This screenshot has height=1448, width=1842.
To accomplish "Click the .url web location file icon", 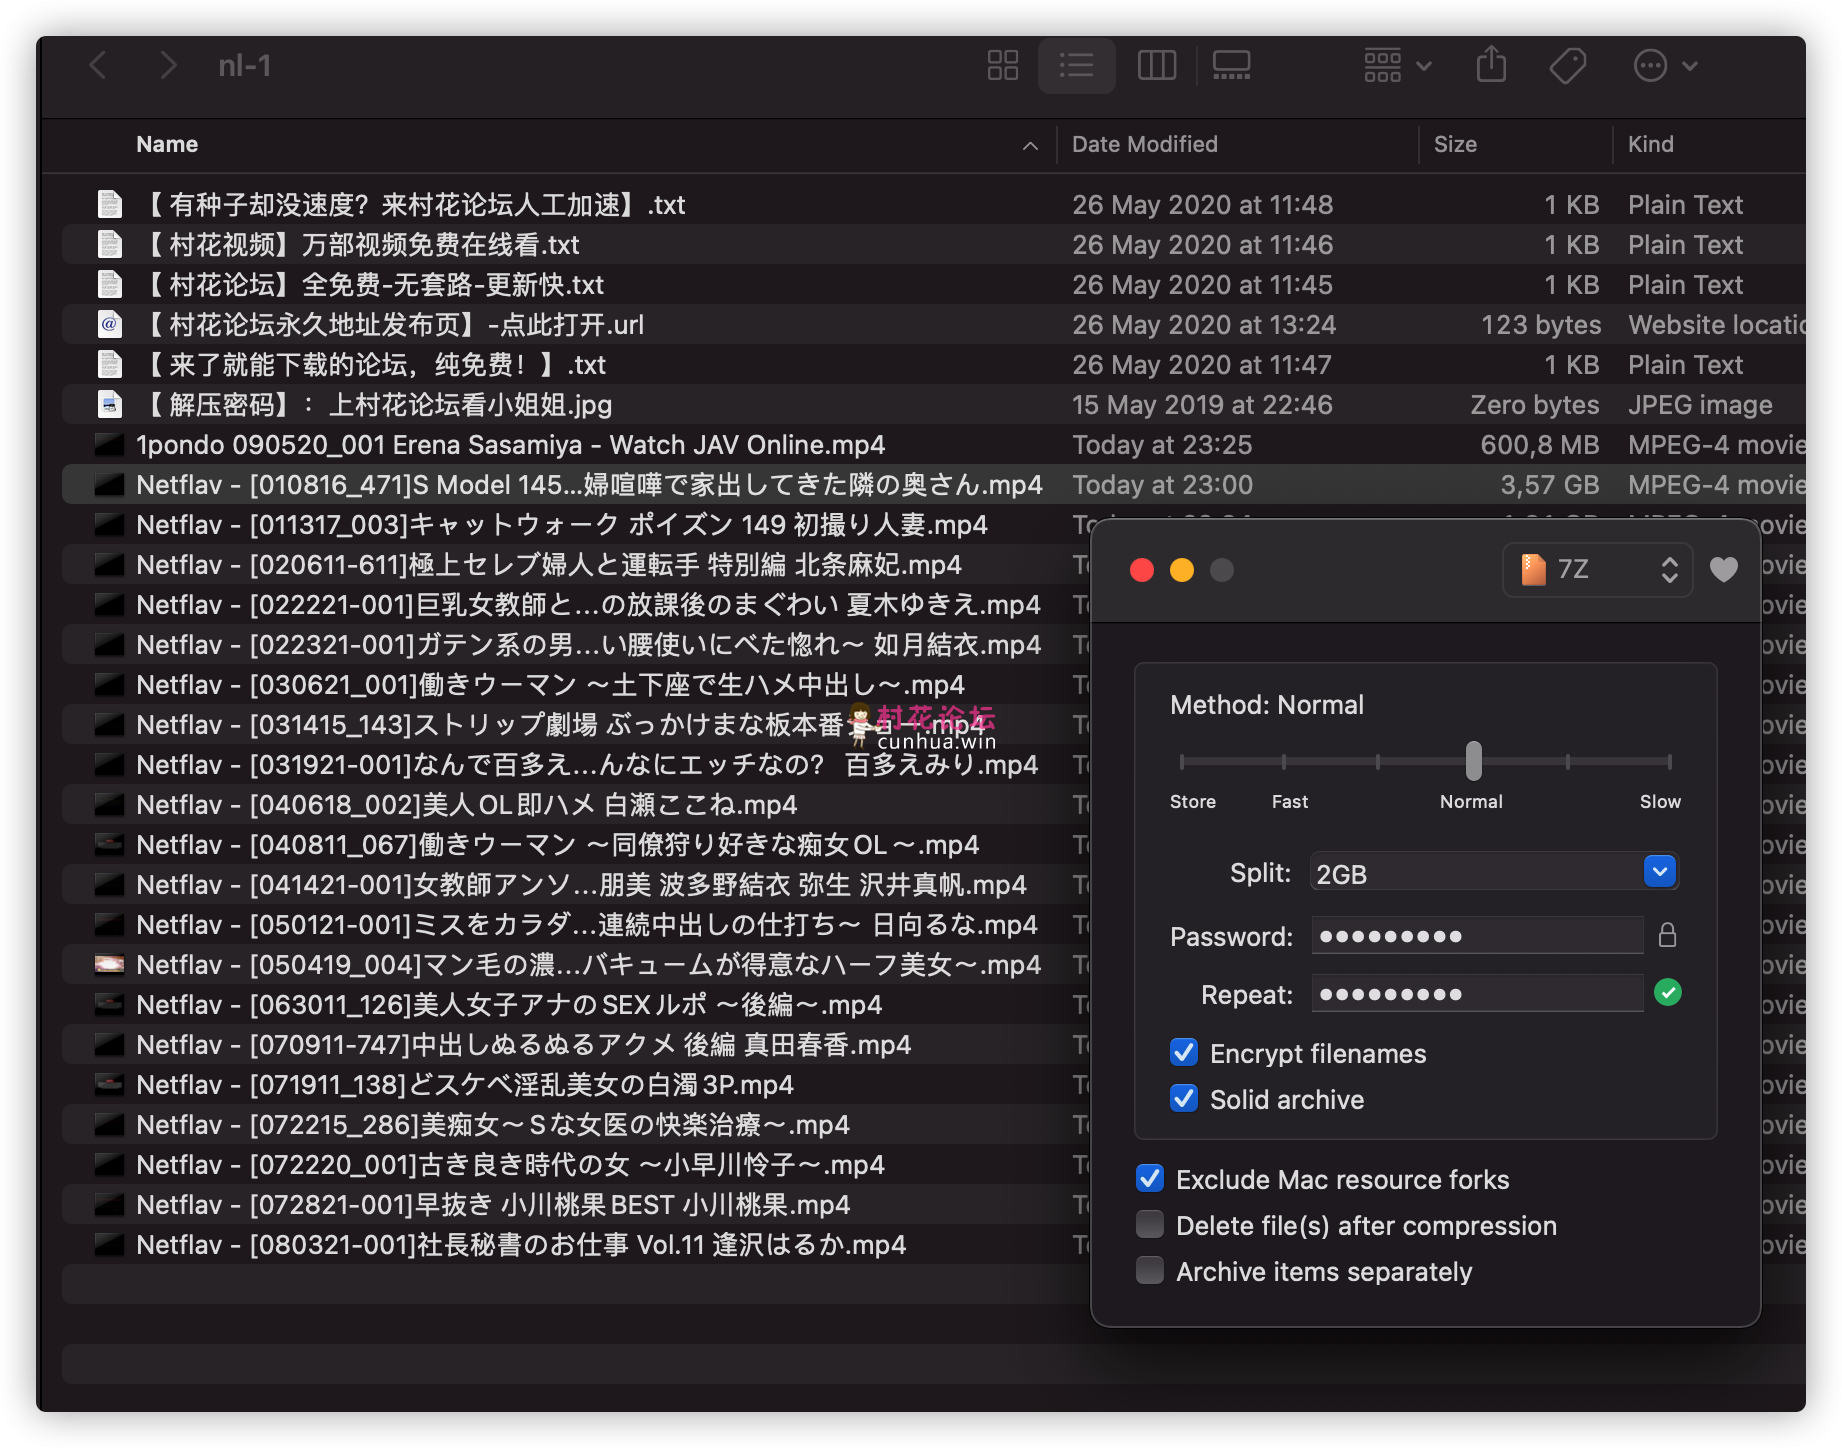I will tap(109, 324).
